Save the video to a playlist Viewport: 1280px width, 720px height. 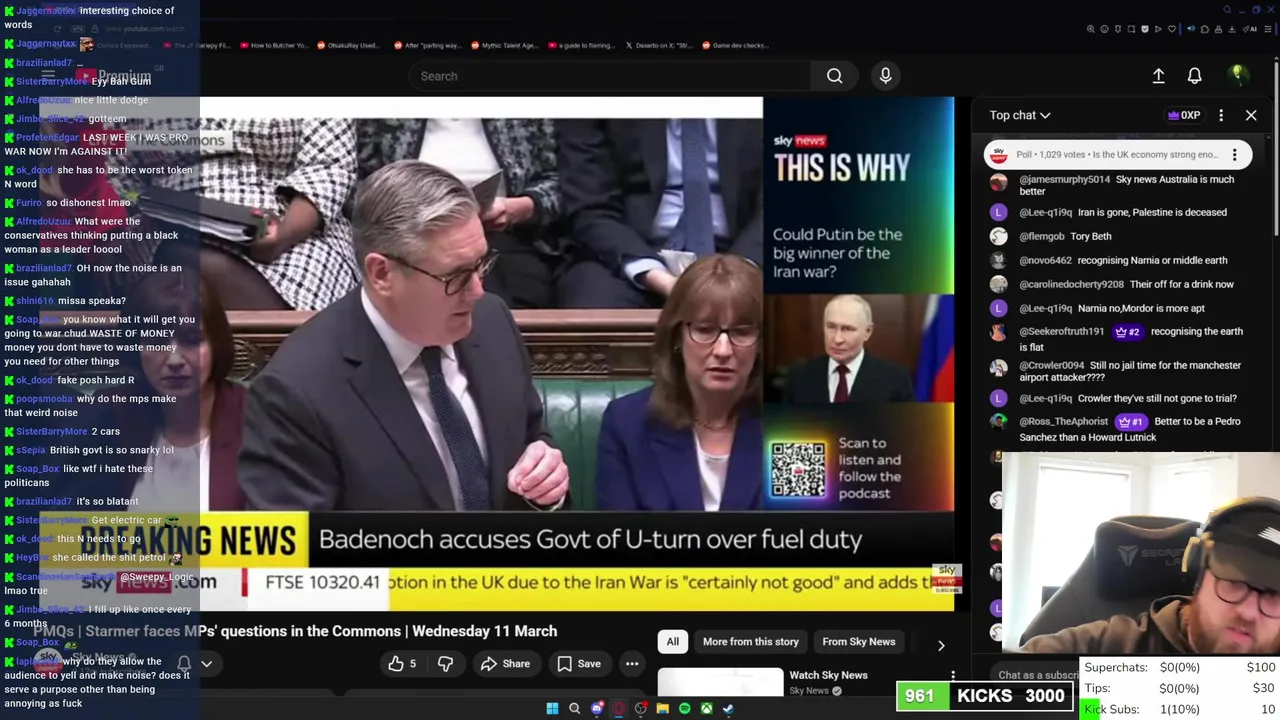579,663
